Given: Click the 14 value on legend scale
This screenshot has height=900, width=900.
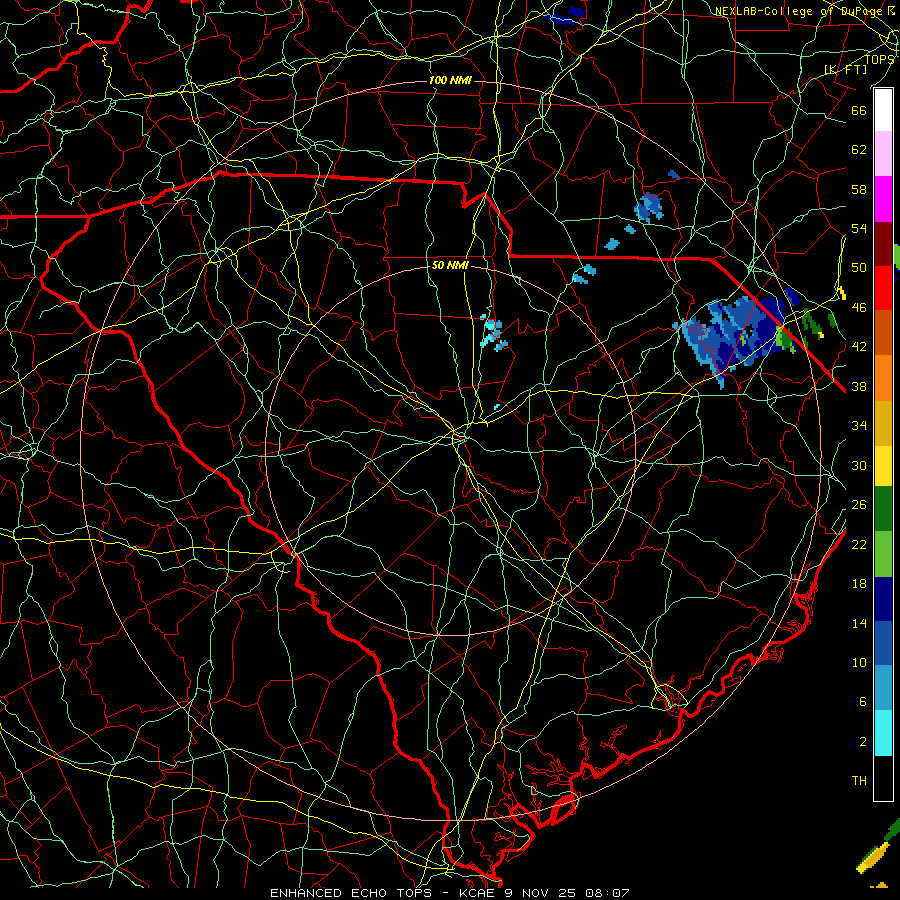Looking at the screenshot, I should coord(859,623).
